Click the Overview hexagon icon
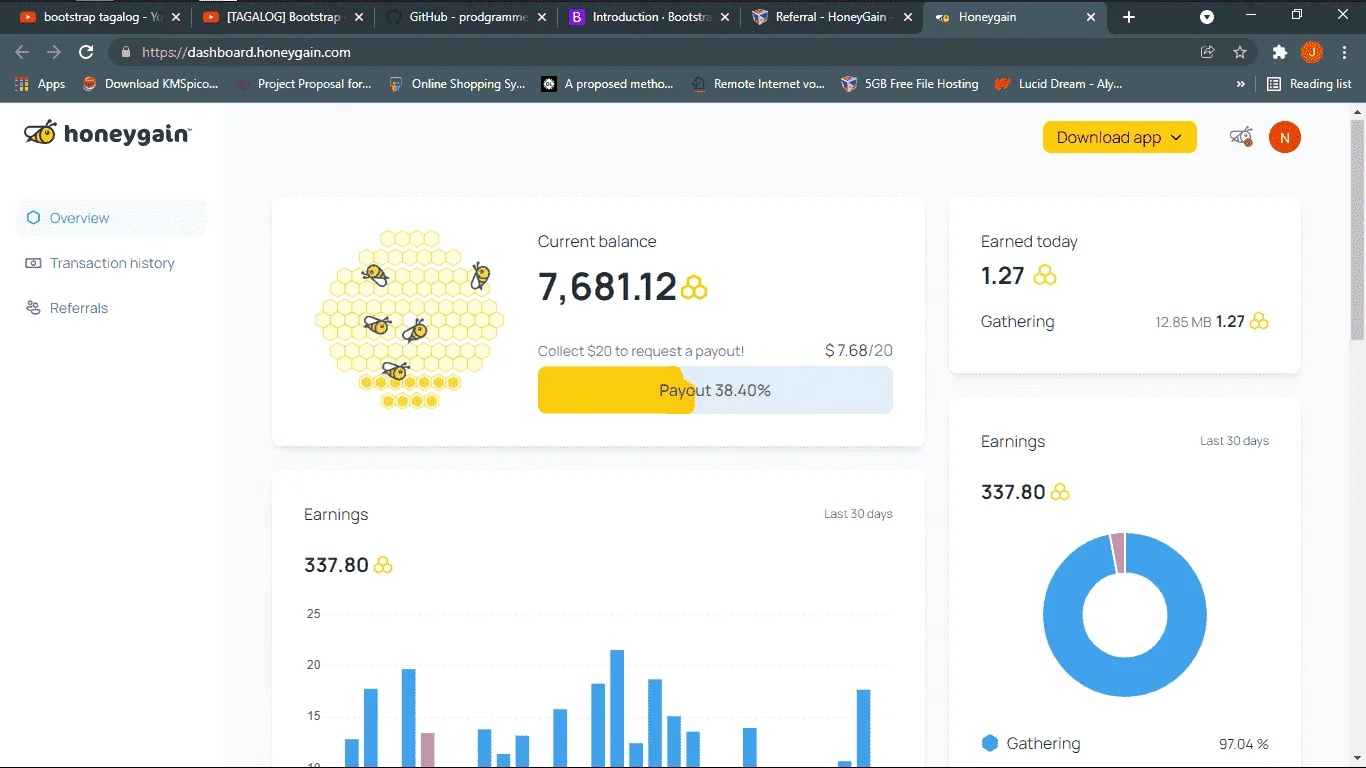The height and width of the screenshot is (768, 1366). (x=33, y=218)
